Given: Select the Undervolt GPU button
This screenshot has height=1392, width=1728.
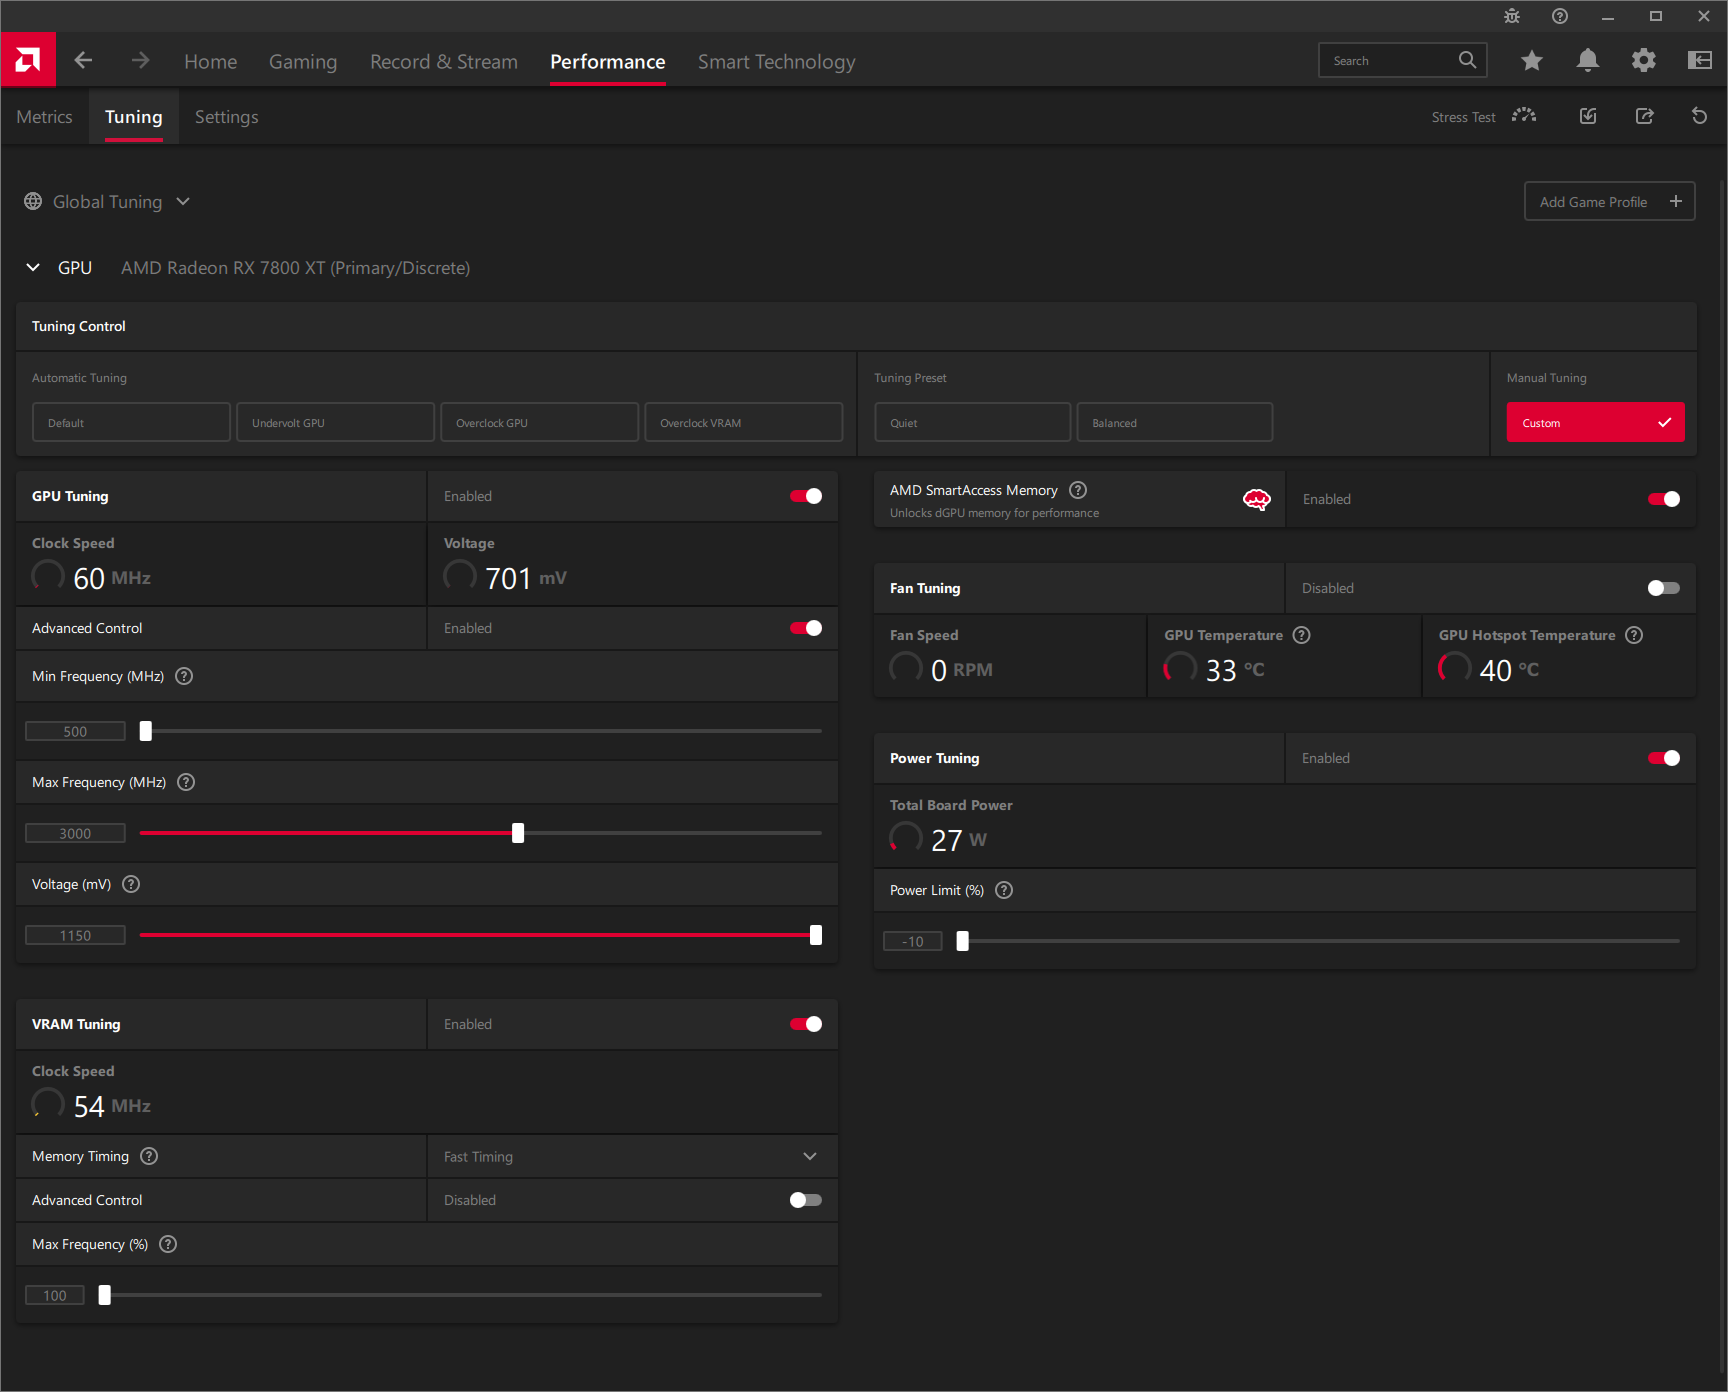Looking at the screenshot, I should click(x=335, y=422).
